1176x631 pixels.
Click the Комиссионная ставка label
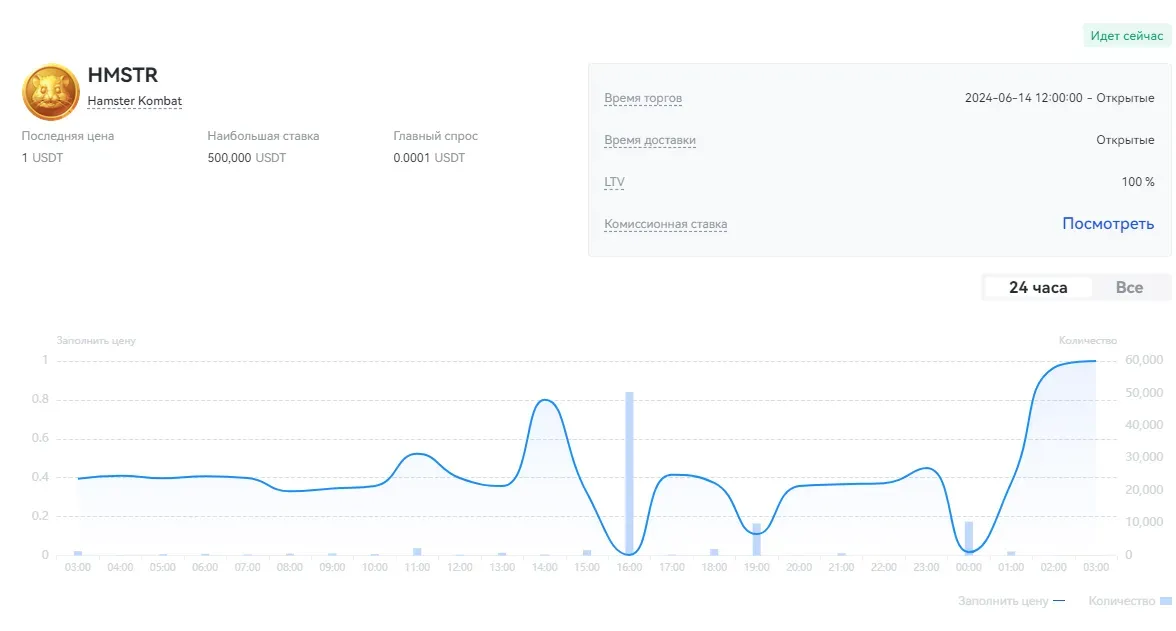pyautogui.click(x=666, y=224)
